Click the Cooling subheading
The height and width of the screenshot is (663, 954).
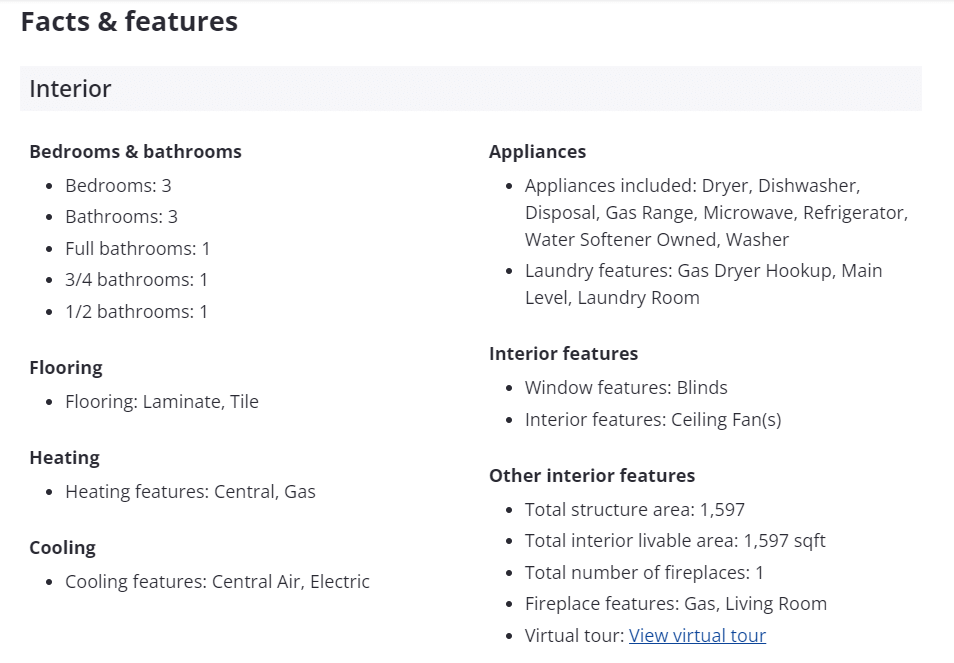[62, 548]
